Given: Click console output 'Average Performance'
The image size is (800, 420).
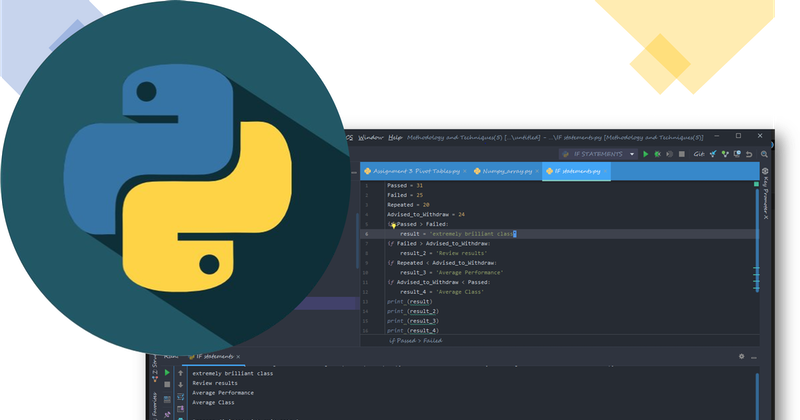Looking at the screenshot, I should coord(223,393).
